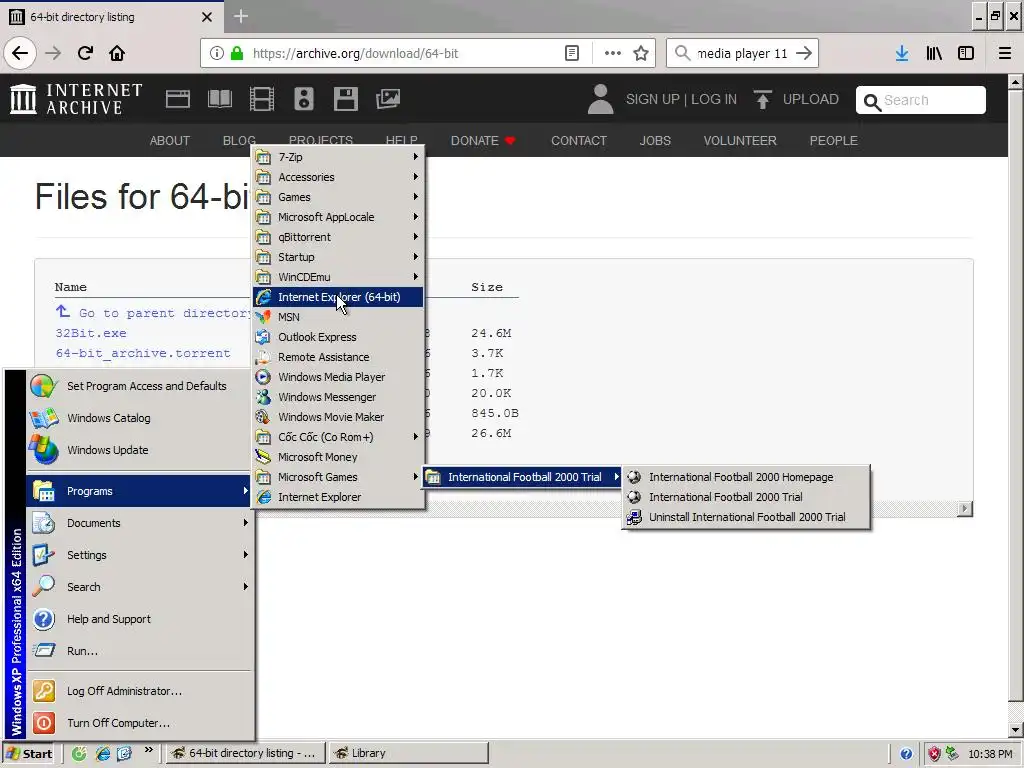Image resolution: width=1024 pixels, height=768 pixels.
Task: Follow Go to parent directory link
Action: pyautogui.click(x=155, y=313)
